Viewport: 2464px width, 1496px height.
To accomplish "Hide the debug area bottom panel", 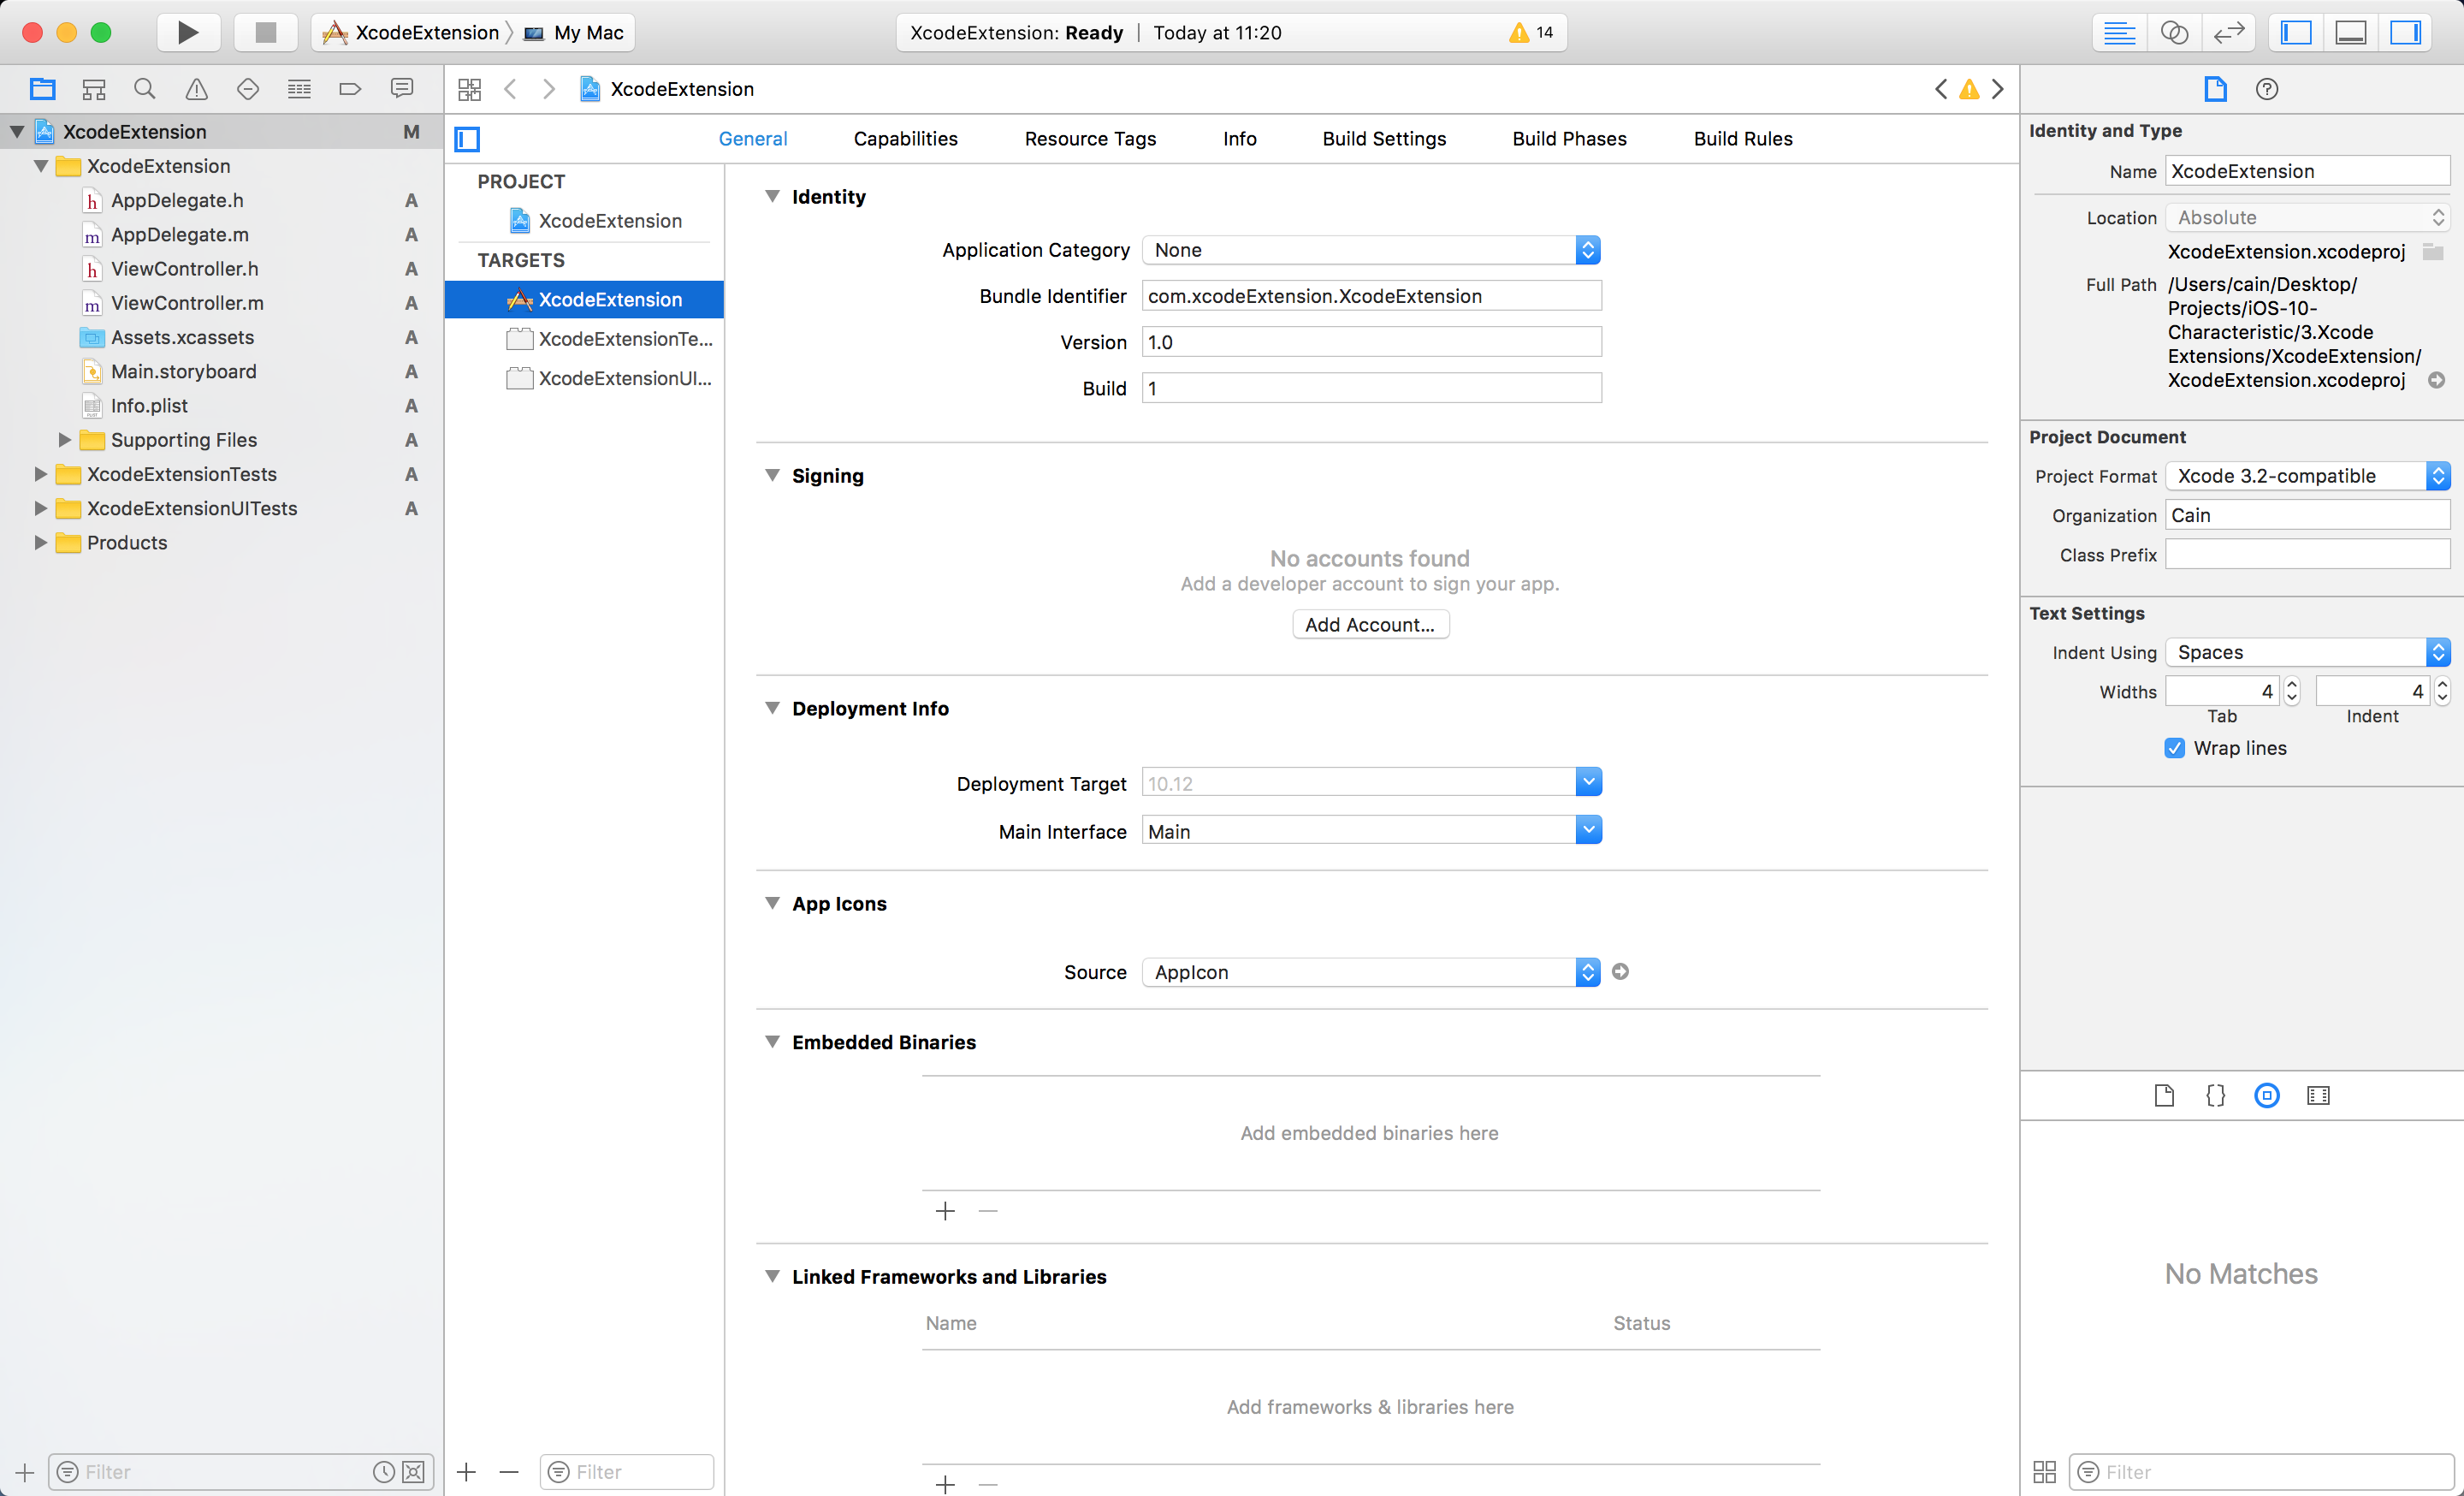I will click(2350, 32).
